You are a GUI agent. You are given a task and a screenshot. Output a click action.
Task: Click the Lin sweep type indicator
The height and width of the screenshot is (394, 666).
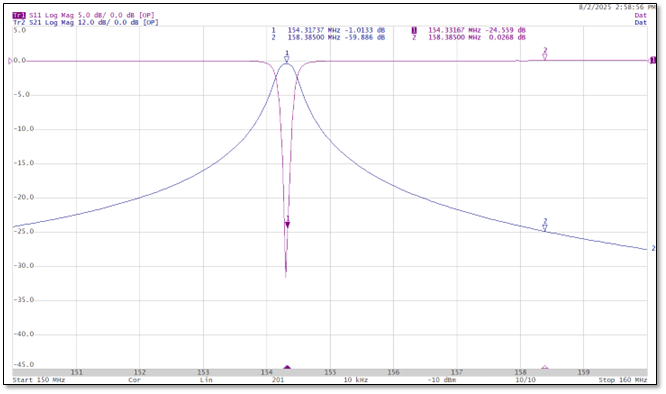tap(206, 380)
